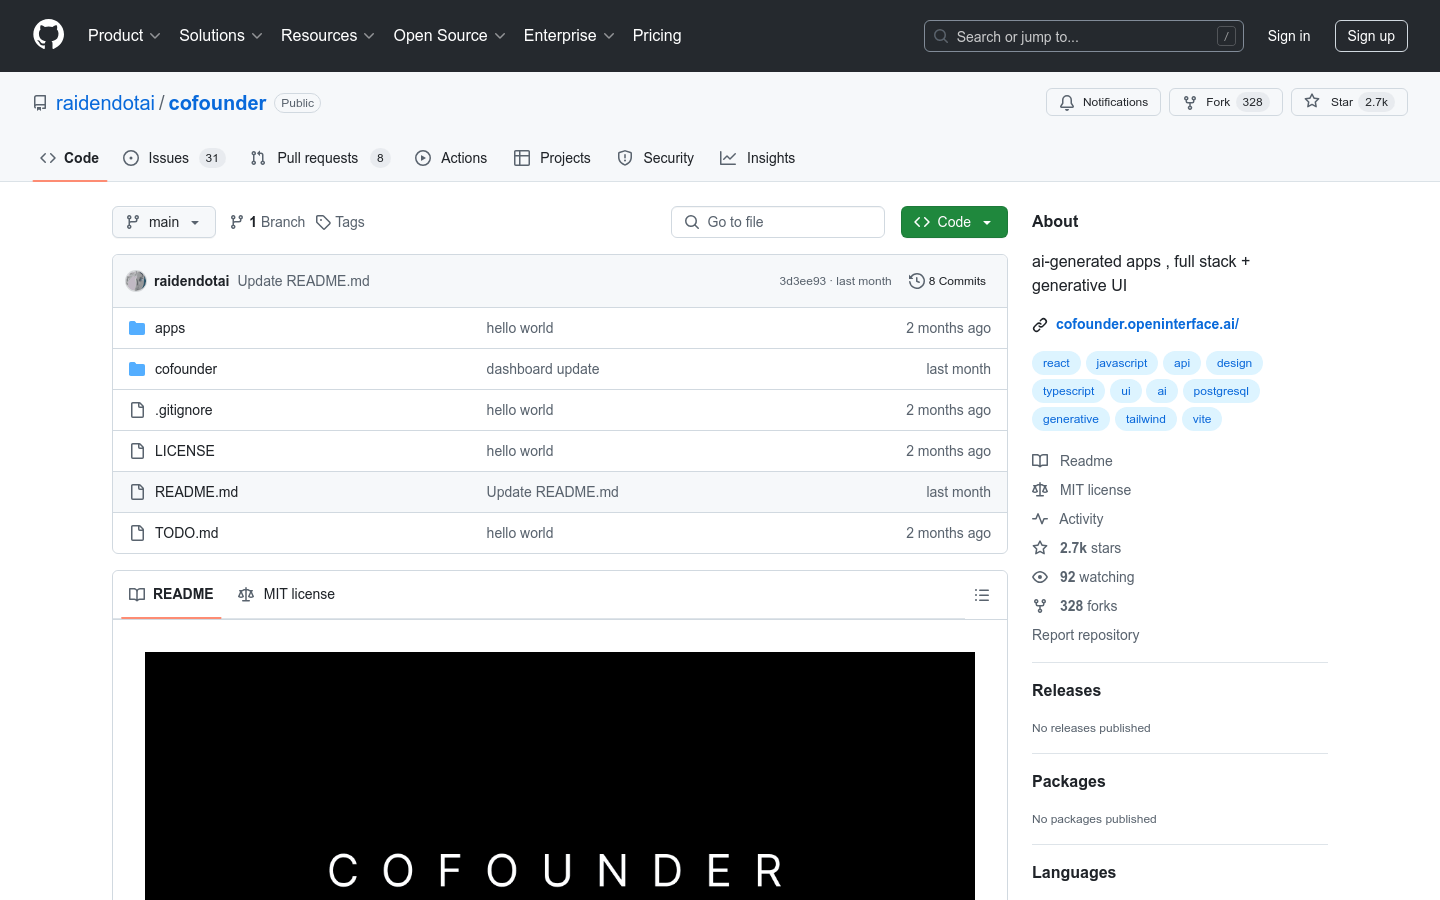Viewport: 1440px width, 900px height.
Task: Click the commit history clock icon
Action: (916, 281)
